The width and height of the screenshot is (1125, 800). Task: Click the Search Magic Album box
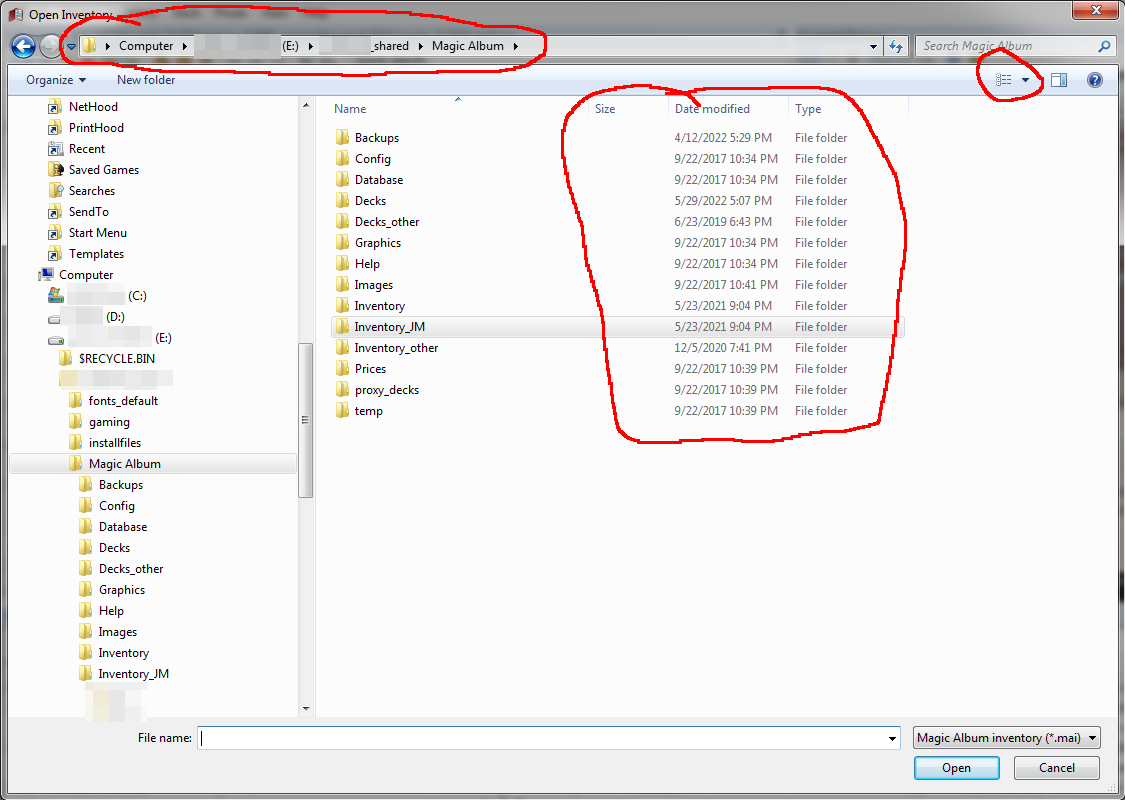tap(1015, 46)
